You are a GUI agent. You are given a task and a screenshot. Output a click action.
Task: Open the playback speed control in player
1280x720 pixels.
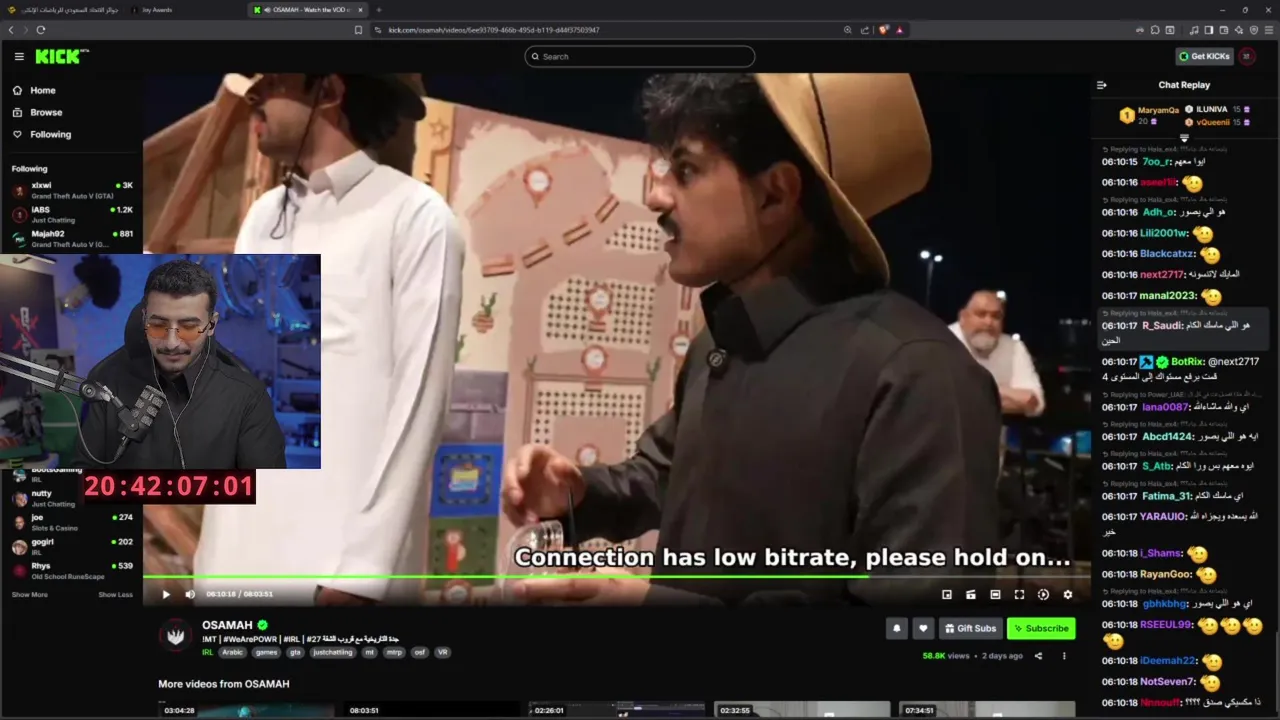(1043, 594)
